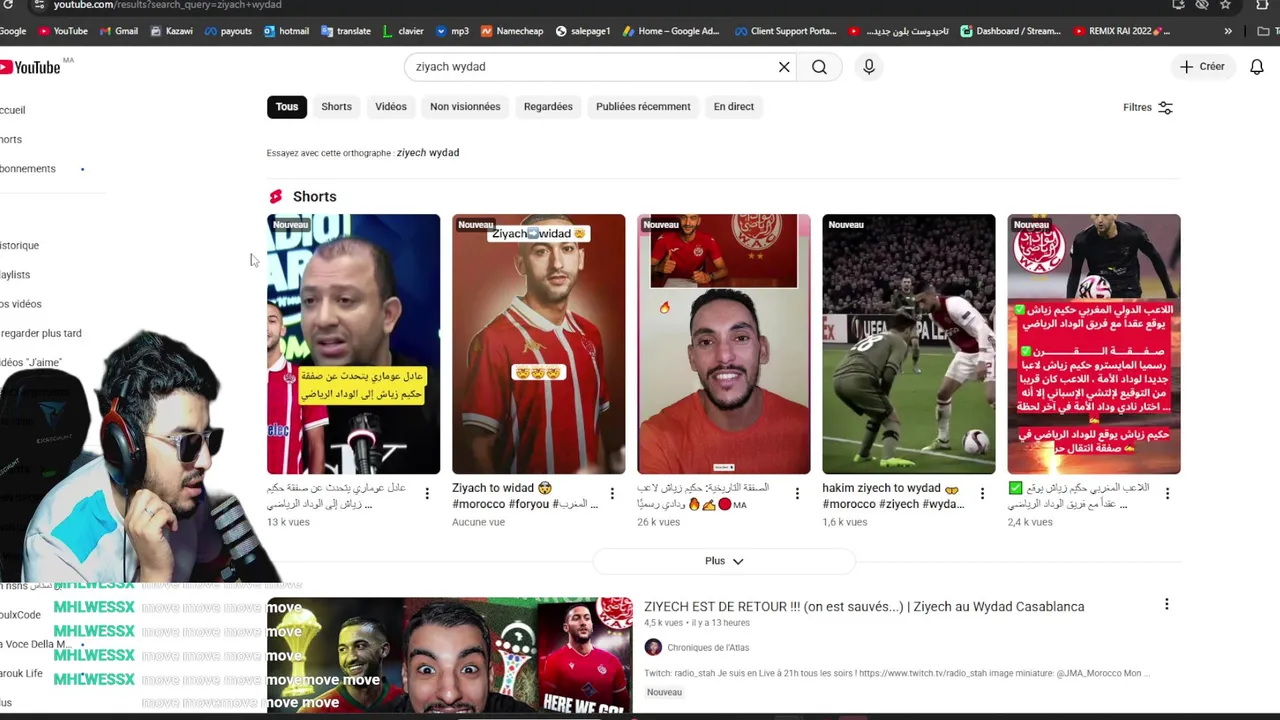Viewport: 1280px width, 720px height.
Task: Open the Ziyach widad Short thumbnail
Action: pyautogui.click(x=538, y=344)
